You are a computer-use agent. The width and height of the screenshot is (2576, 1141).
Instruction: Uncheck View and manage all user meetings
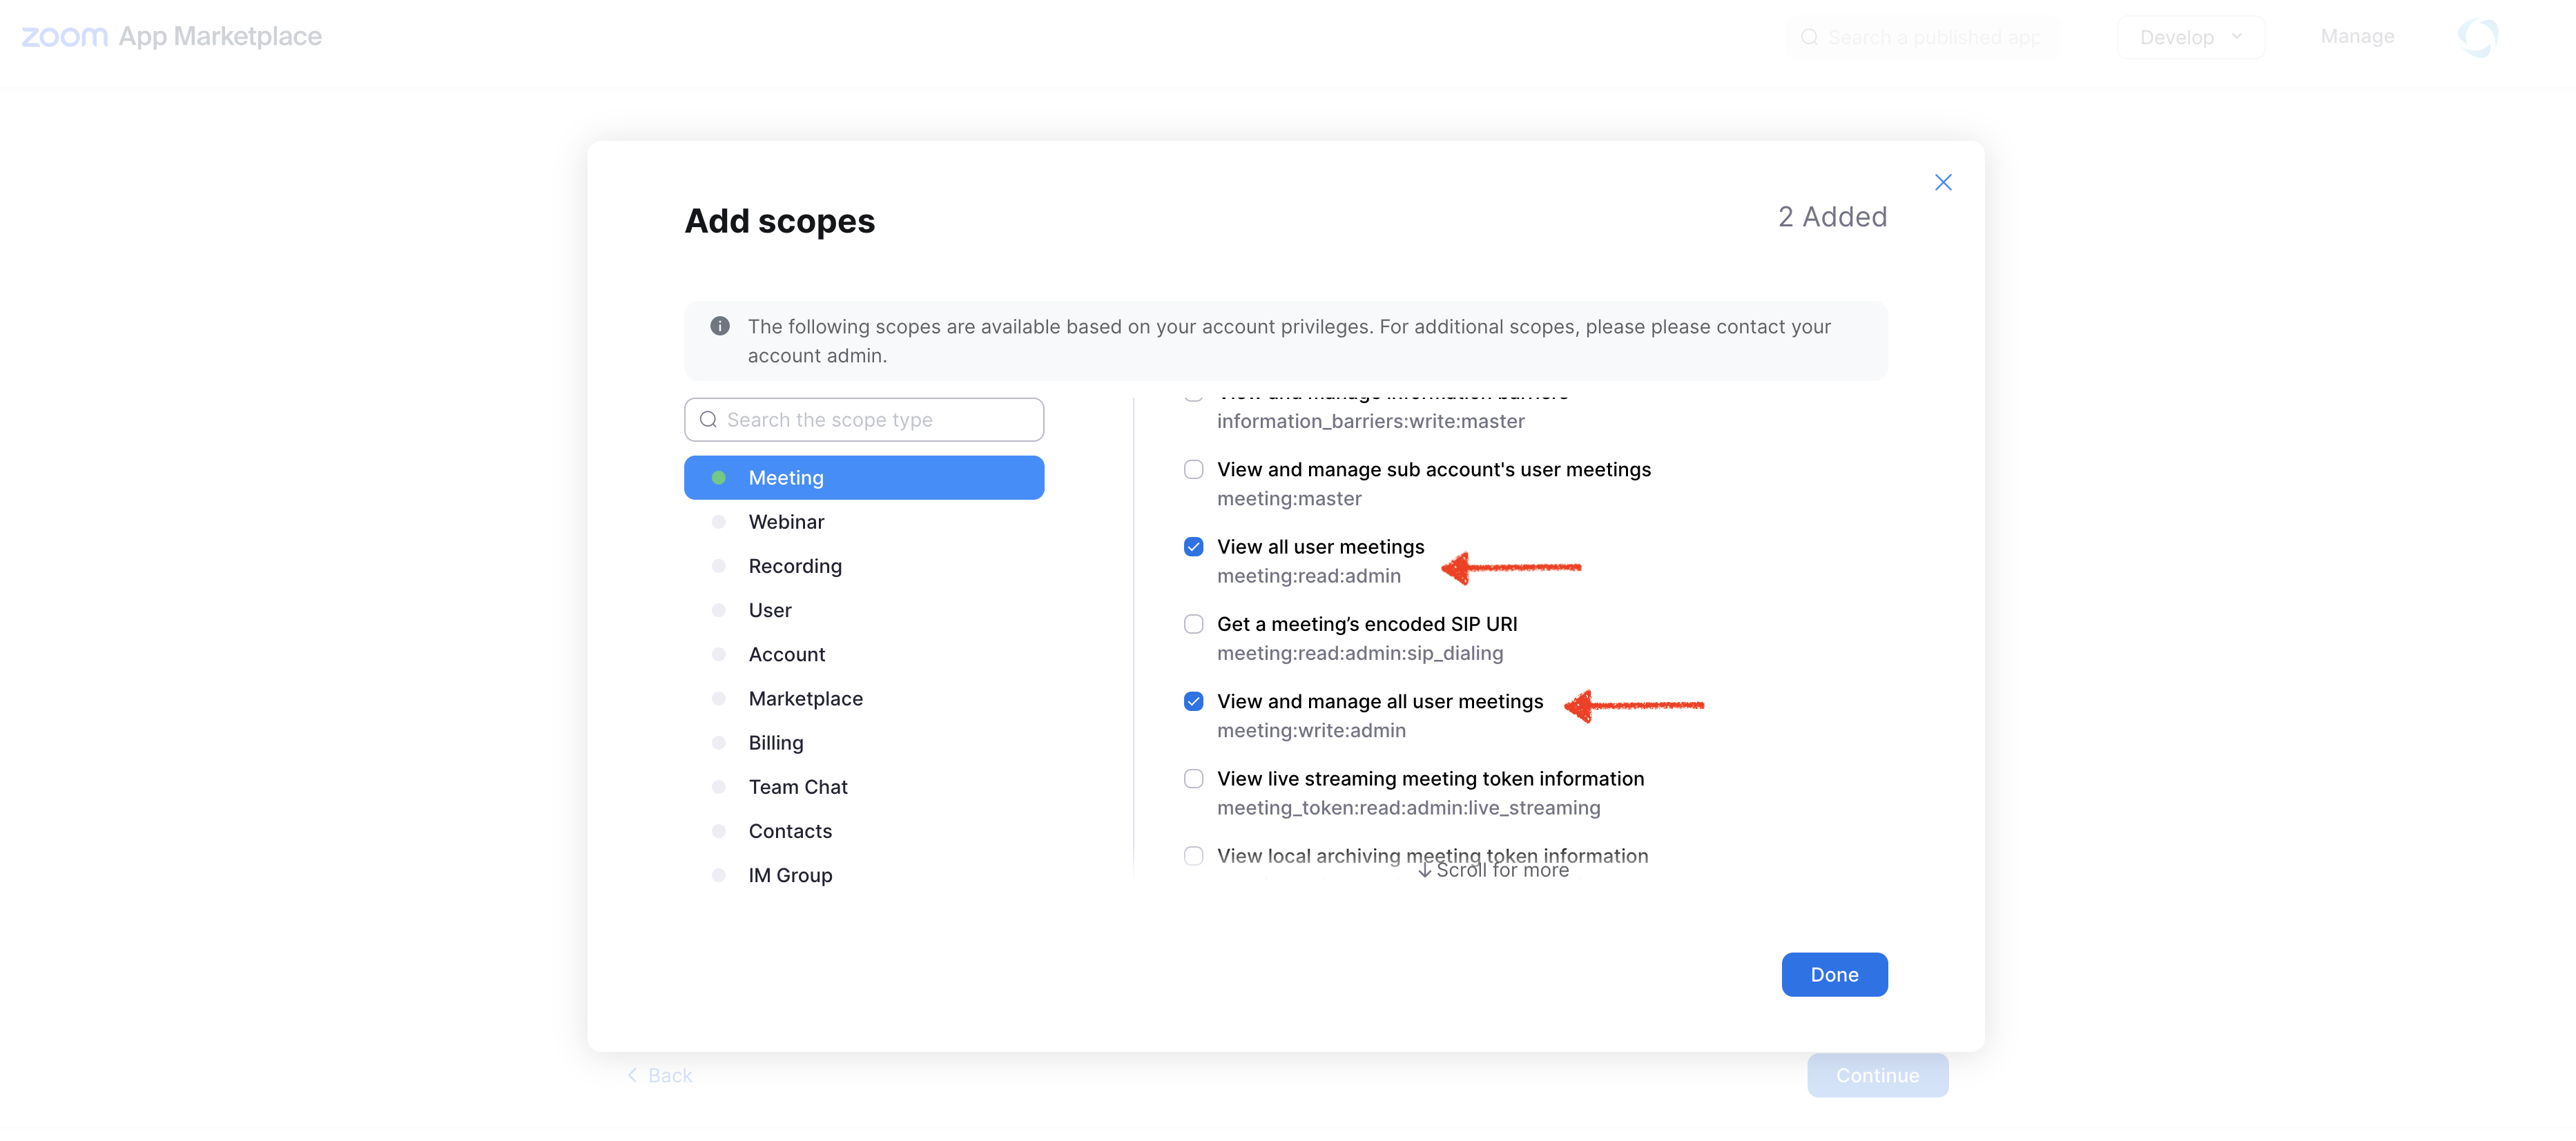(x=1193, y=701)
